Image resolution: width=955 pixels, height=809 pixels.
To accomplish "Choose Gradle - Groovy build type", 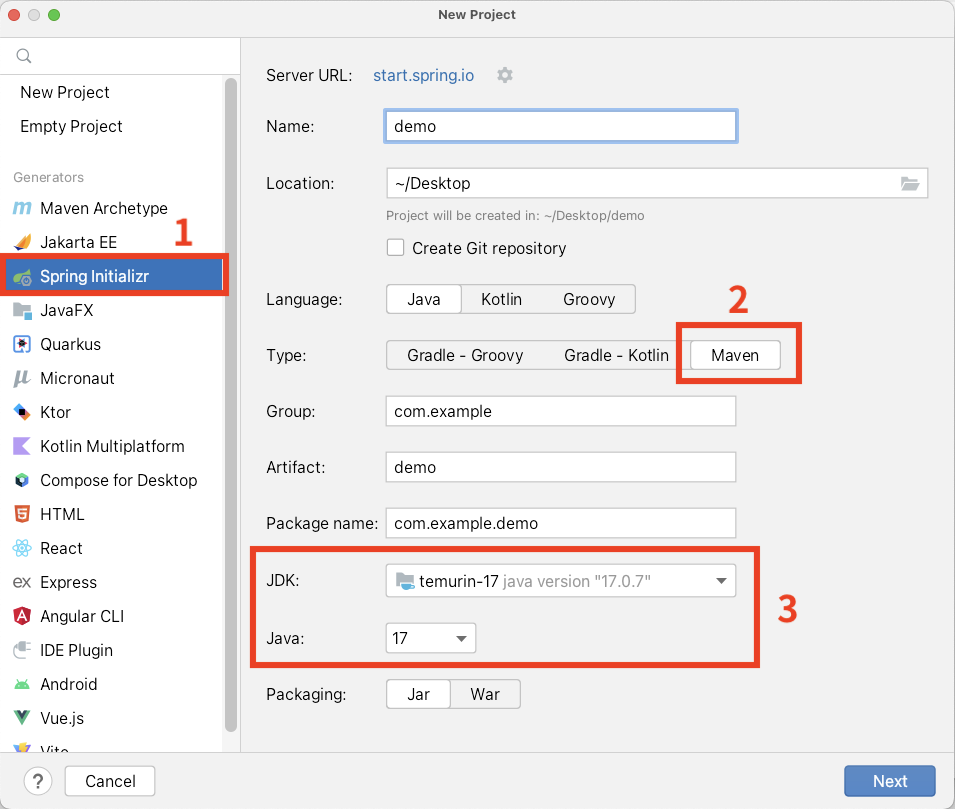I will pos(465,355).
